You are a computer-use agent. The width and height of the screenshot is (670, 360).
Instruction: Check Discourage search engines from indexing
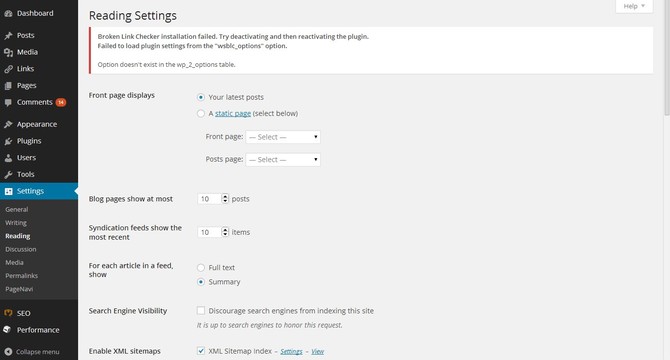coord(201,310)
